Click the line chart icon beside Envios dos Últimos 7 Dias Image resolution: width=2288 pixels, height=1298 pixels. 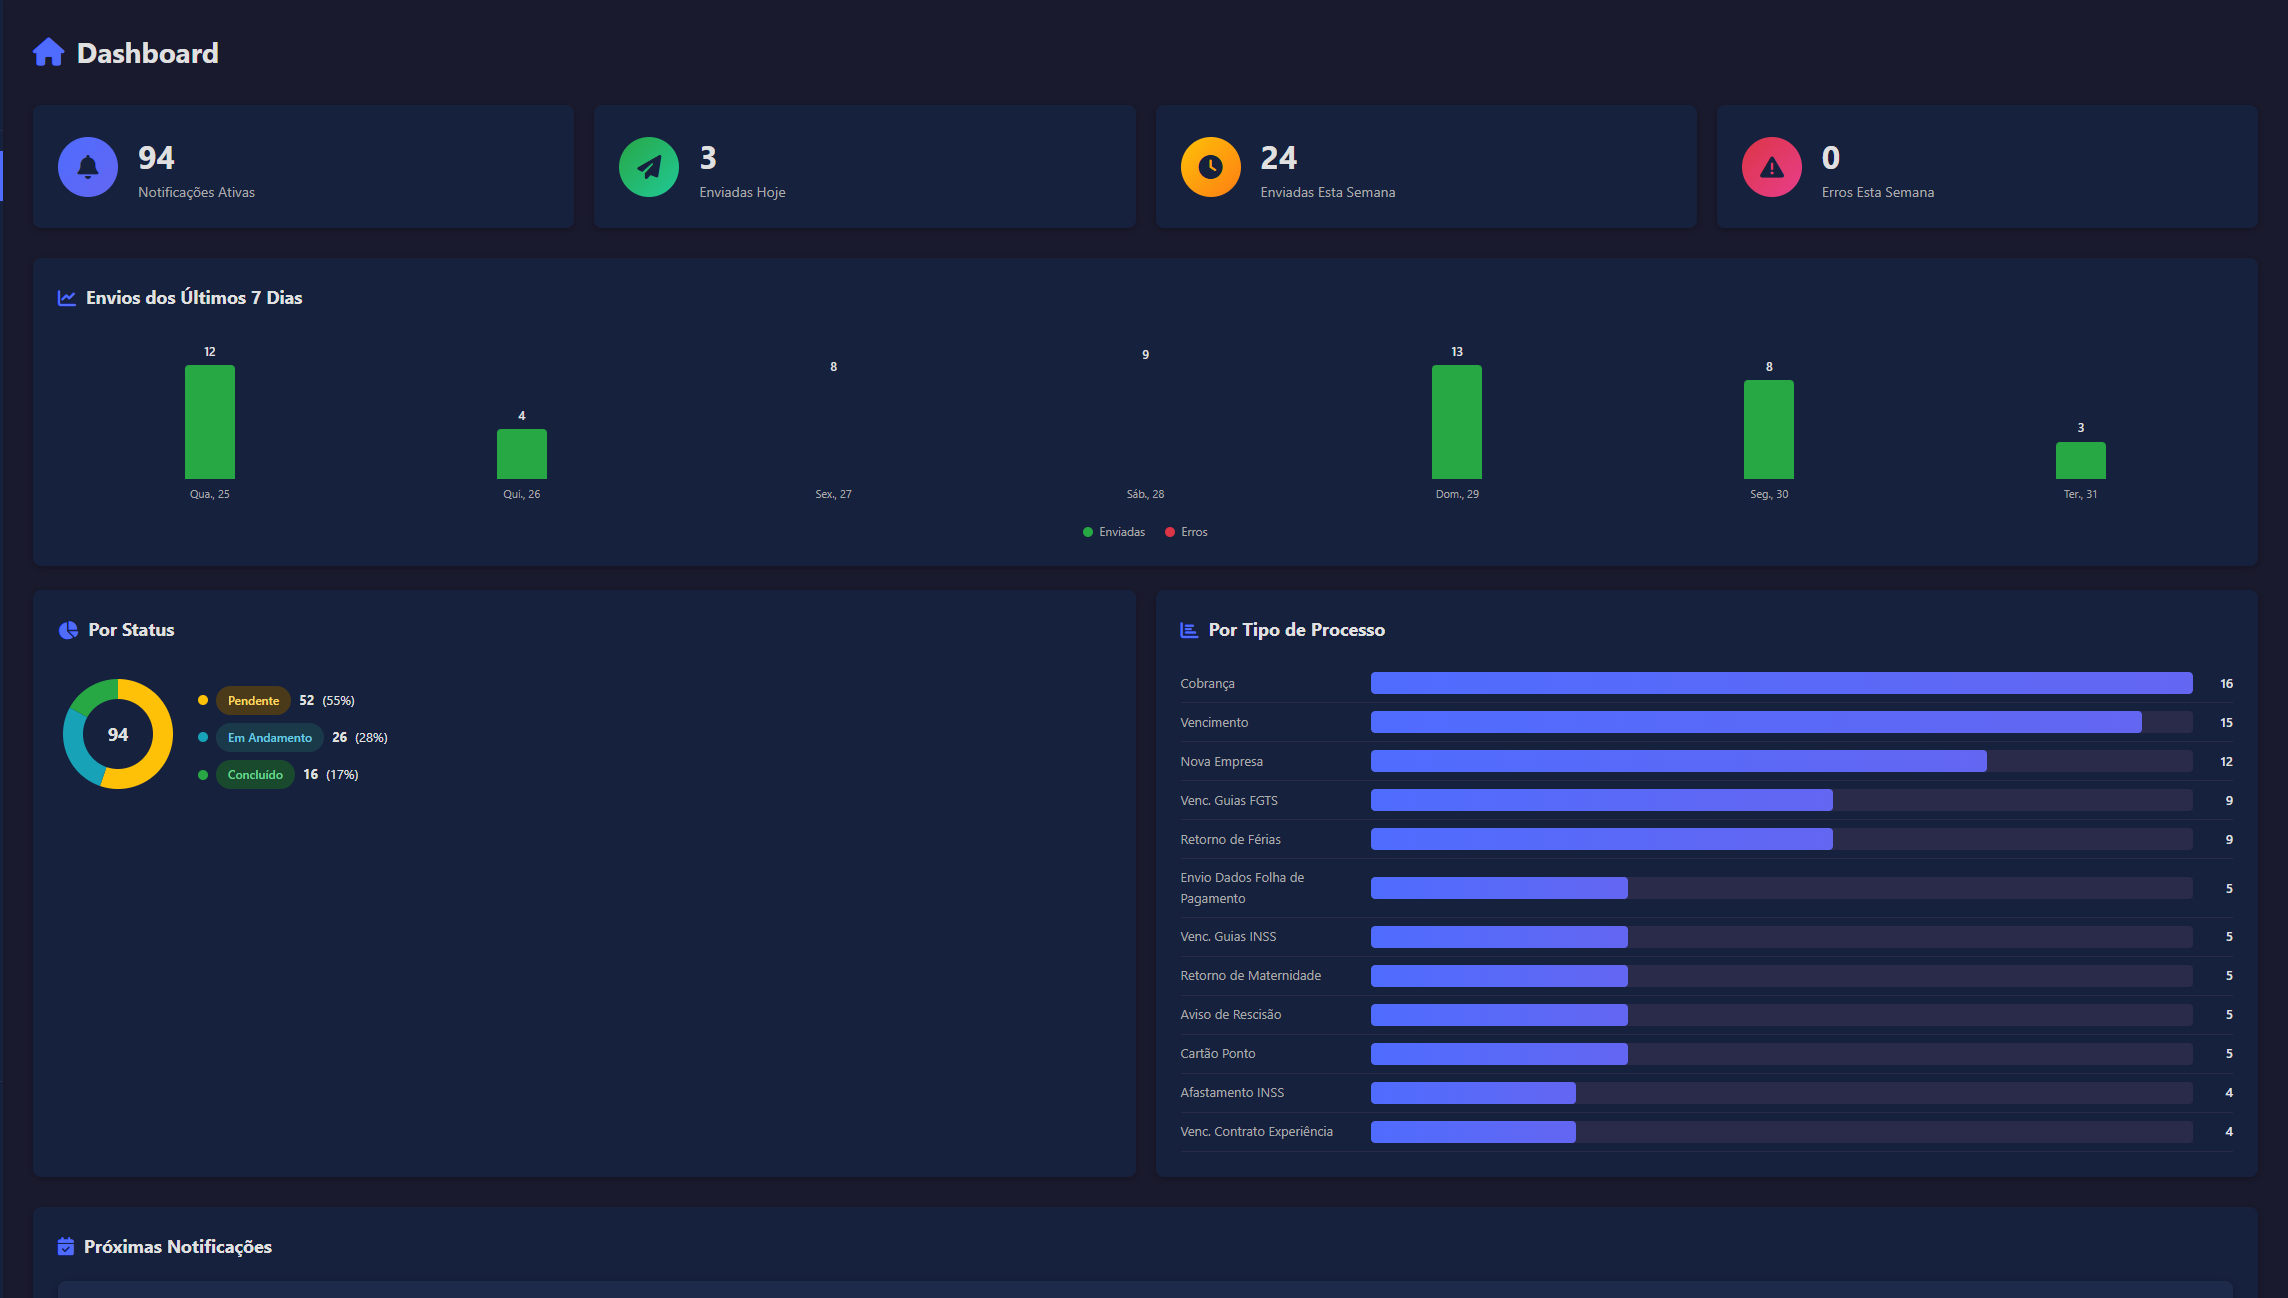coord(66,297)
